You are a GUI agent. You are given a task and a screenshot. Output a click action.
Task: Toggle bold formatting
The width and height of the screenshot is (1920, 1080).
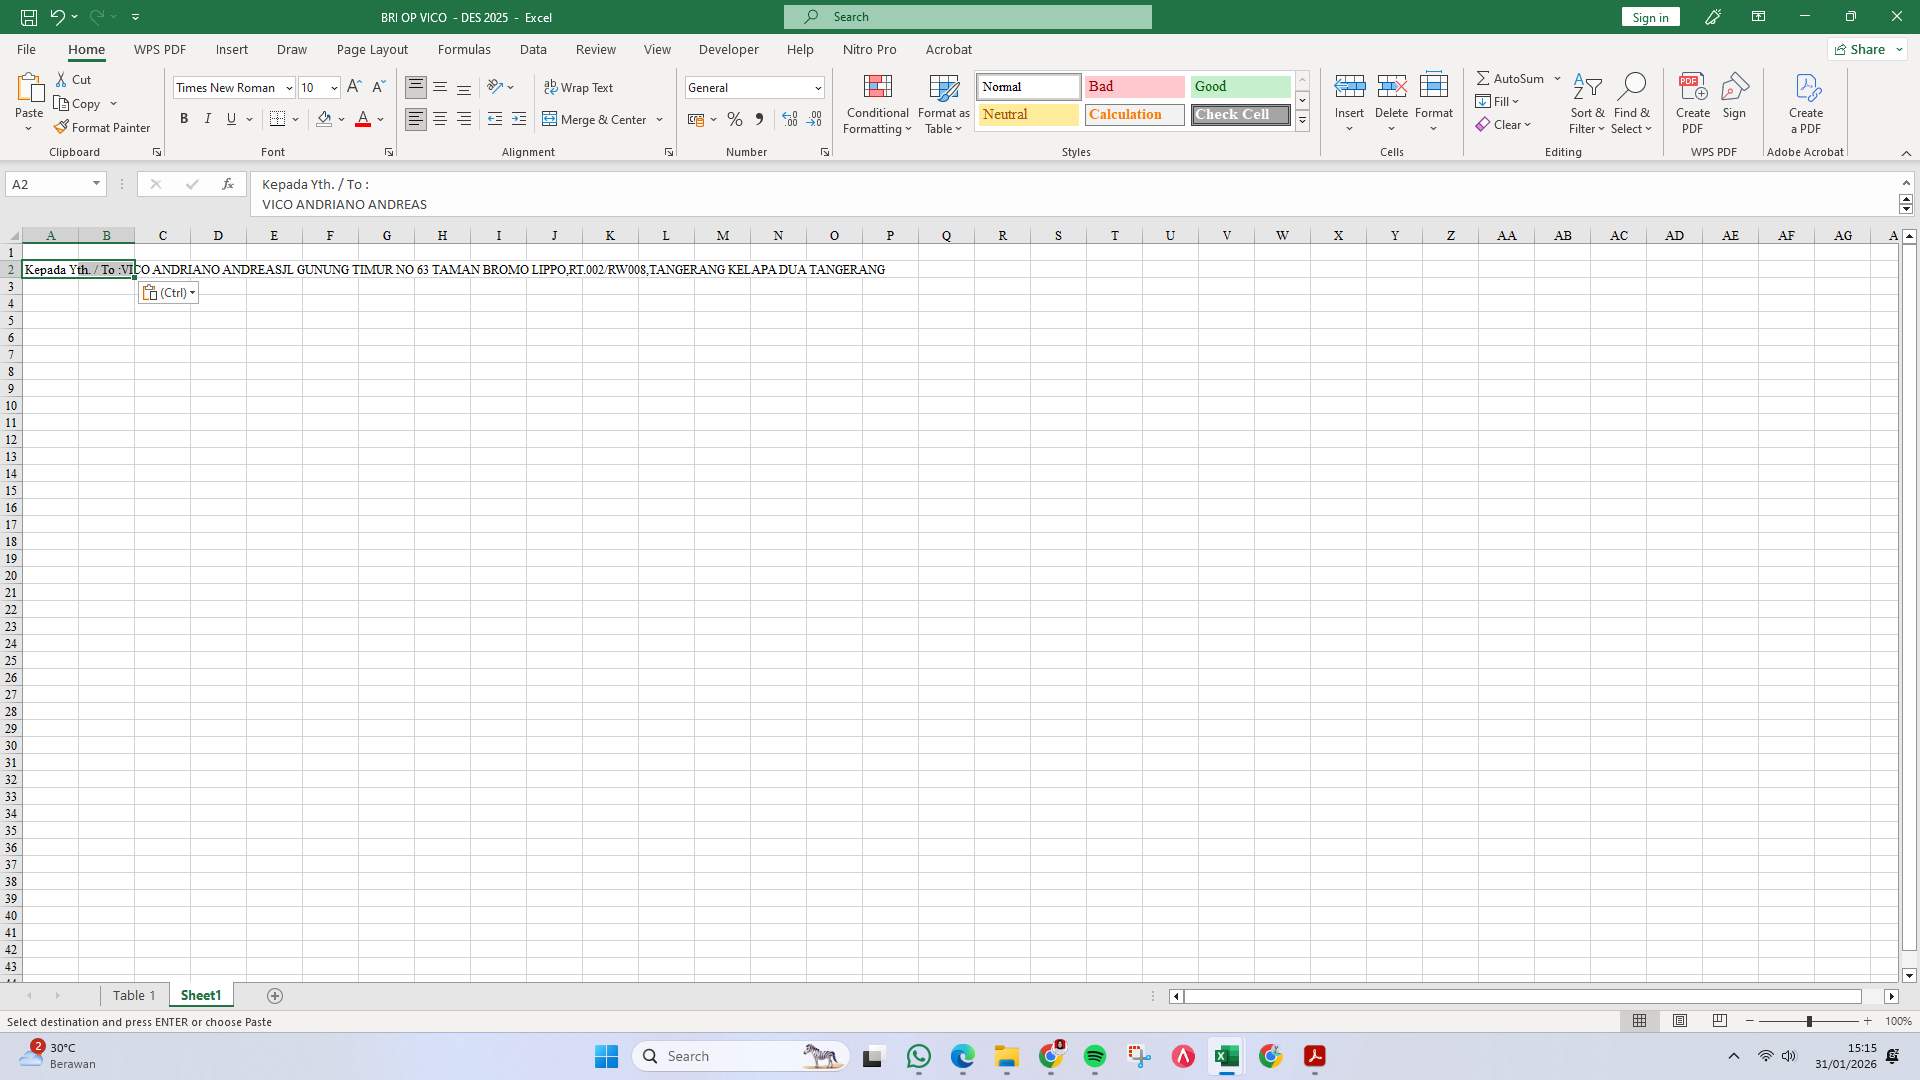[184, 118]
